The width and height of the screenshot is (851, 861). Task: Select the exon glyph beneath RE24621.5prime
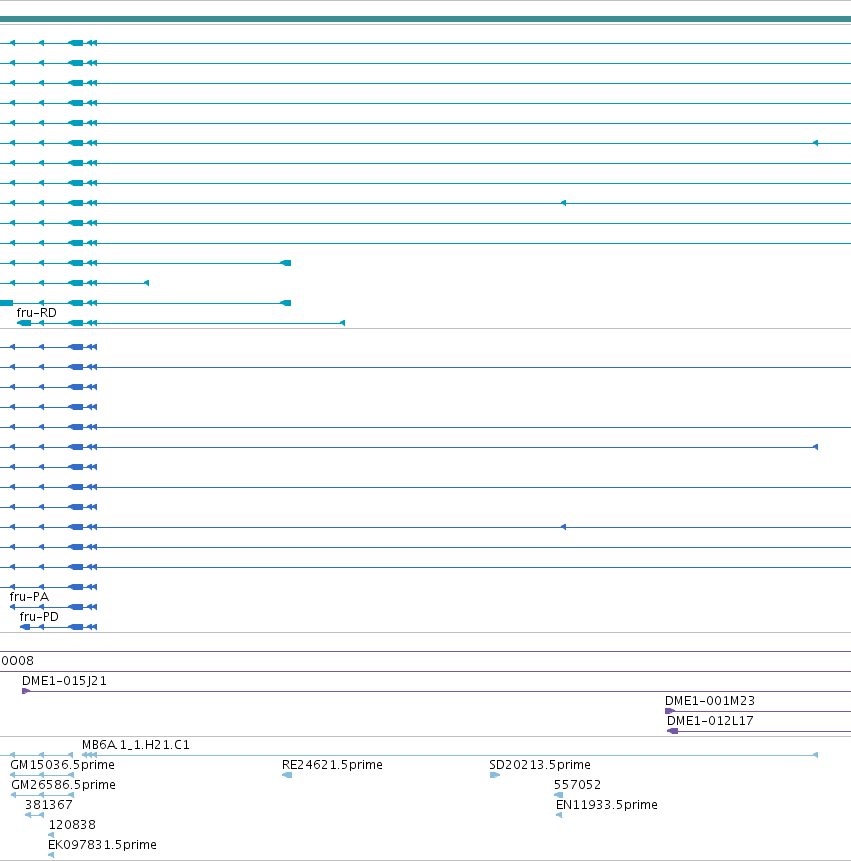(287, 775)
